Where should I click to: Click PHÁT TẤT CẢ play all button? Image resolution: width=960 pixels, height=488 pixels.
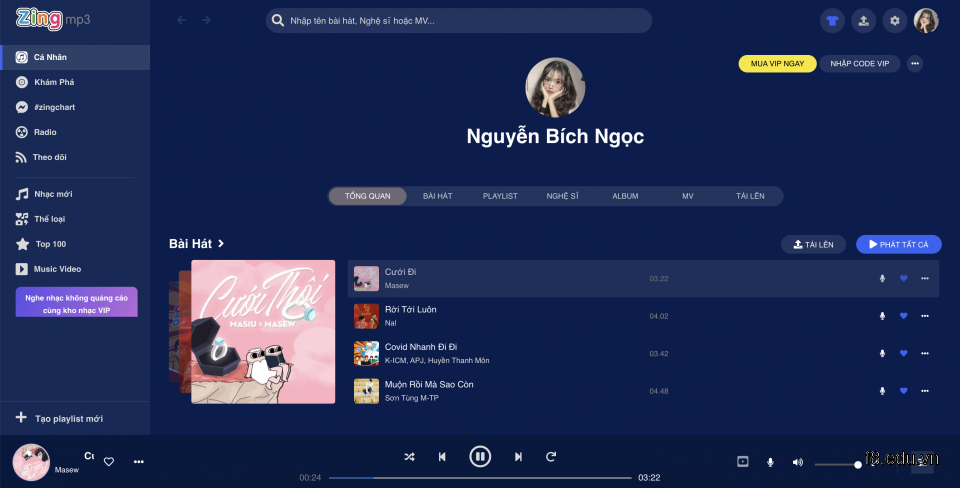click(898, 244)
